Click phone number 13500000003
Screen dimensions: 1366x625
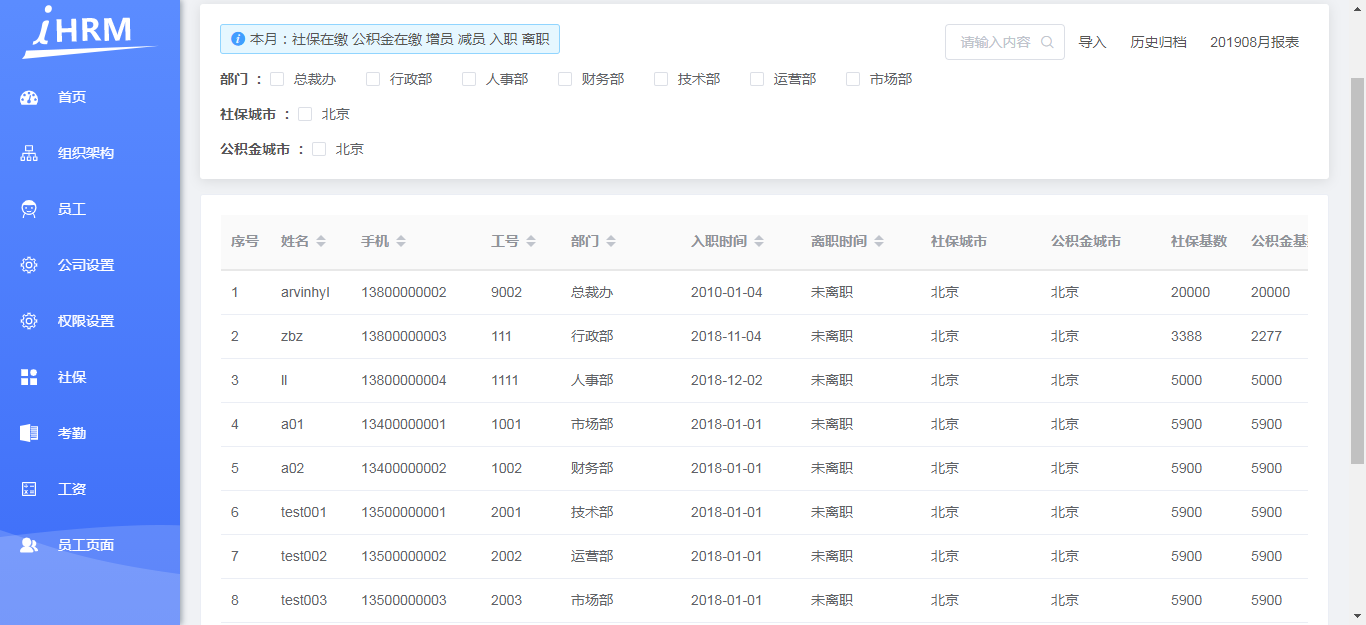[404, 600]
